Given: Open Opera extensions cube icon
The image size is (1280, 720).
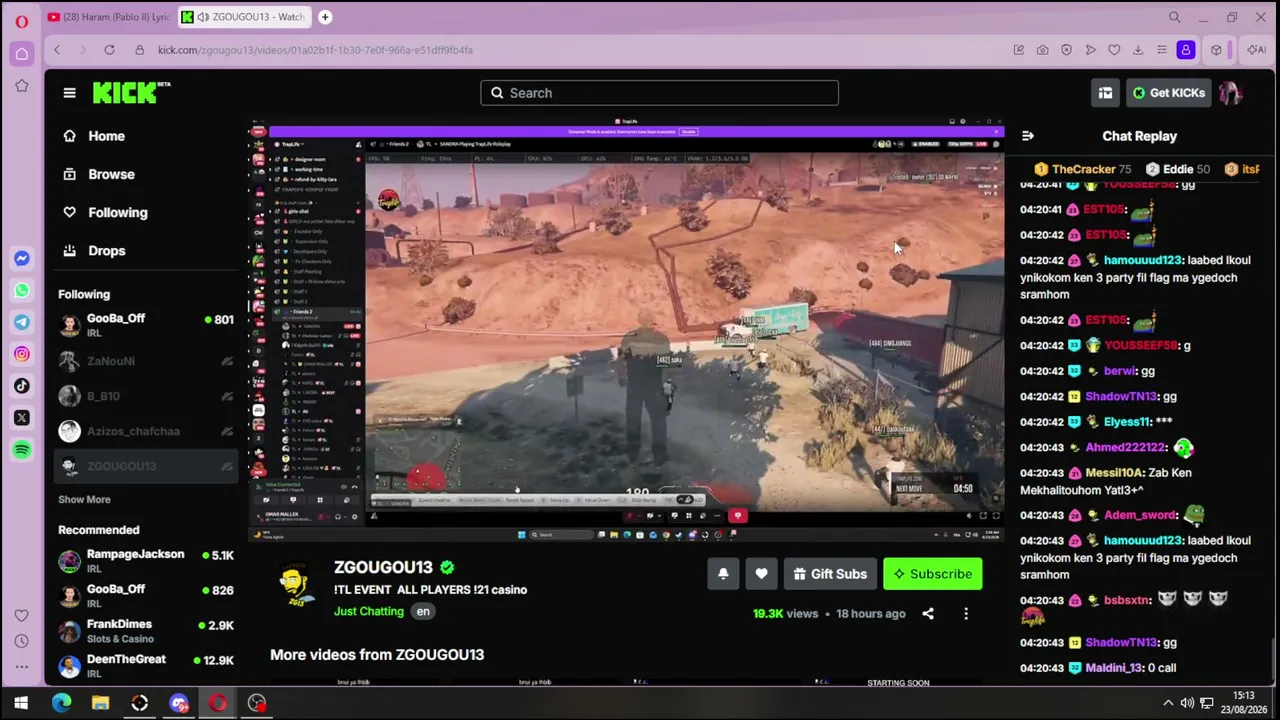Looking at the screenshot, I should (x=1216, y=50).
